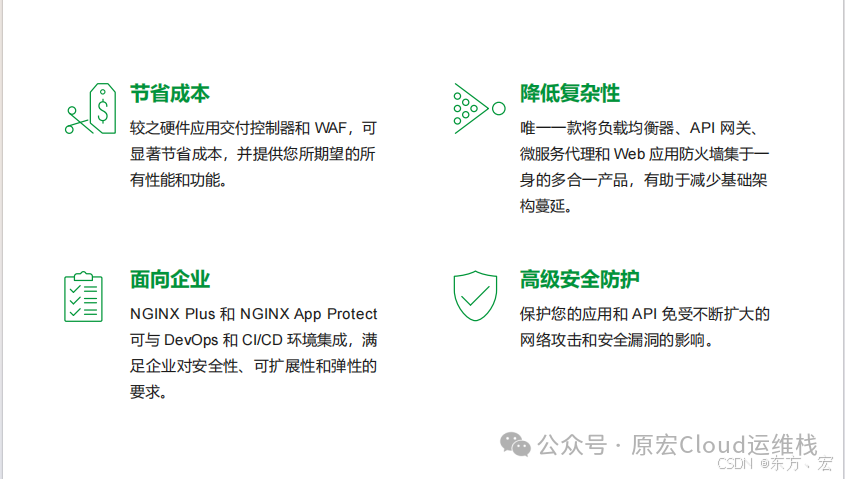Click the 构蔓延。 text ending the complexity paragraph
Viewport: 845px width, 479px height.
click(x=546, y=206)
